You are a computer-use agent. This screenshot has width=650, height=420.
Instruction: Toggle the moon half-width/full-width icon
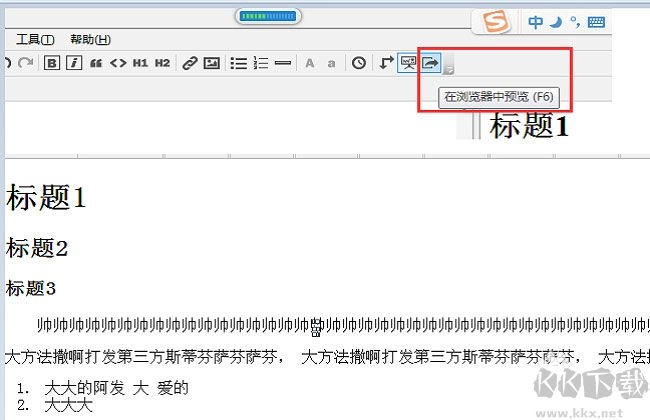click(556, 22)
